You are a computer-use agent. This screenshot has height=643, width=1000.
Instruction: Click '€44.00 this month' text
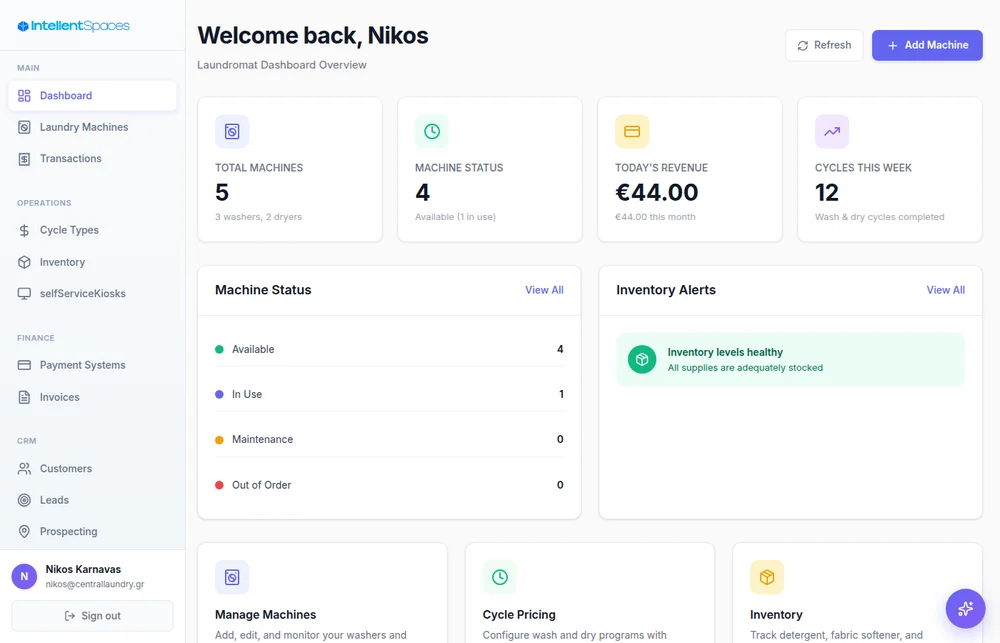[x=655, y=217]
